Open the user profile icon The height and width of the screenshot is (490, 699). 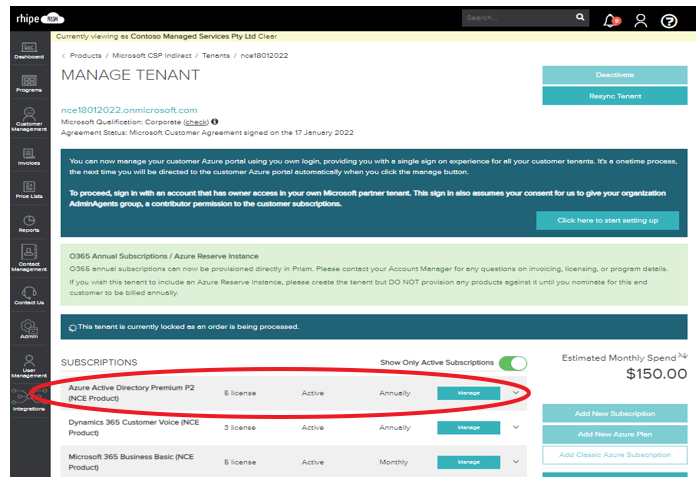(x=641, y=21)
